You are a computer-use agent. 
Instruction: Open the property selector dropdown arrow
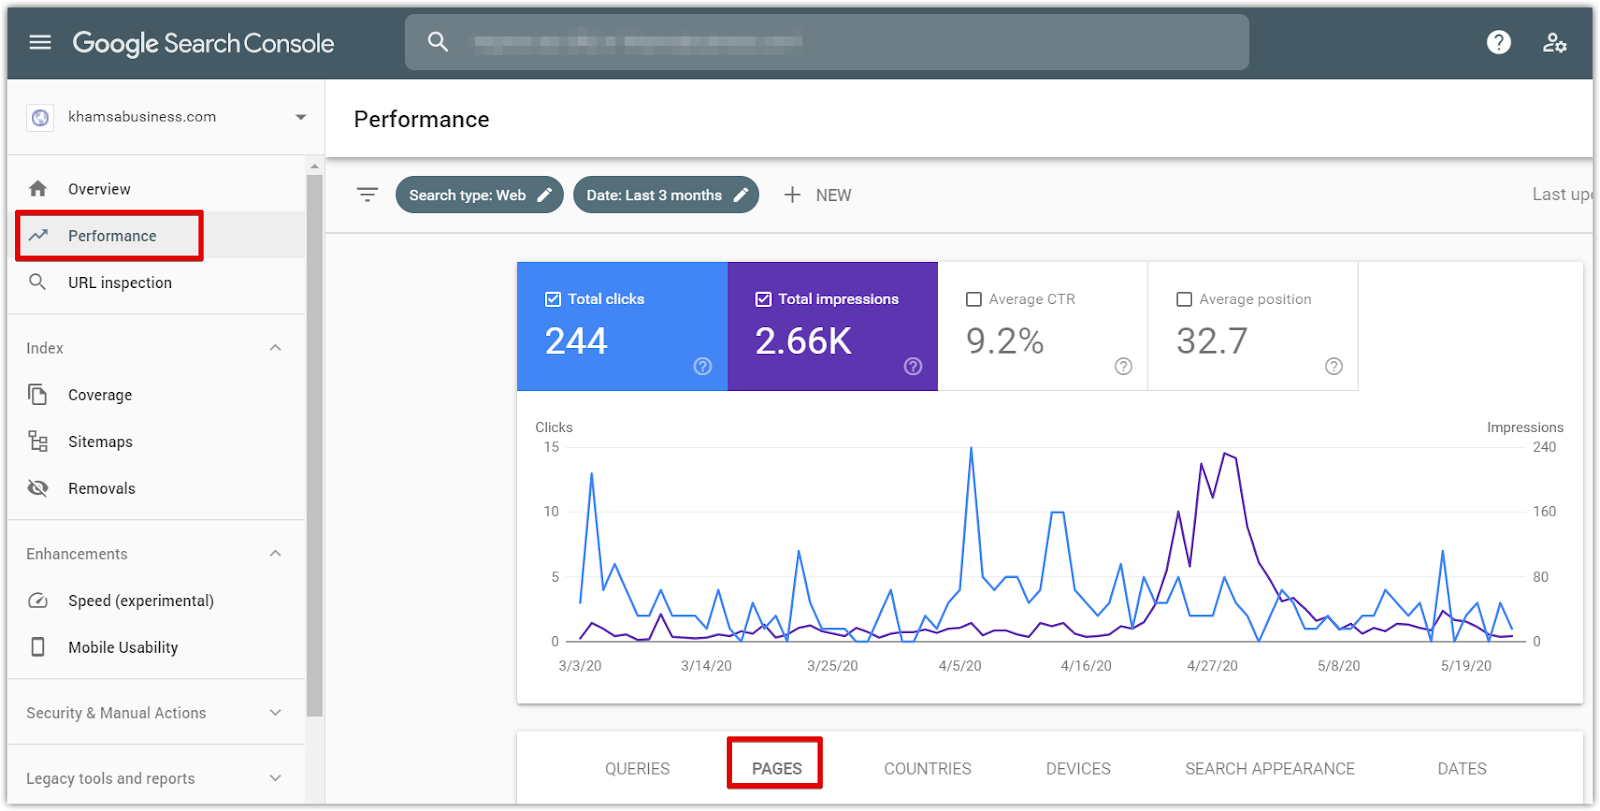click(x=301, y=117)
